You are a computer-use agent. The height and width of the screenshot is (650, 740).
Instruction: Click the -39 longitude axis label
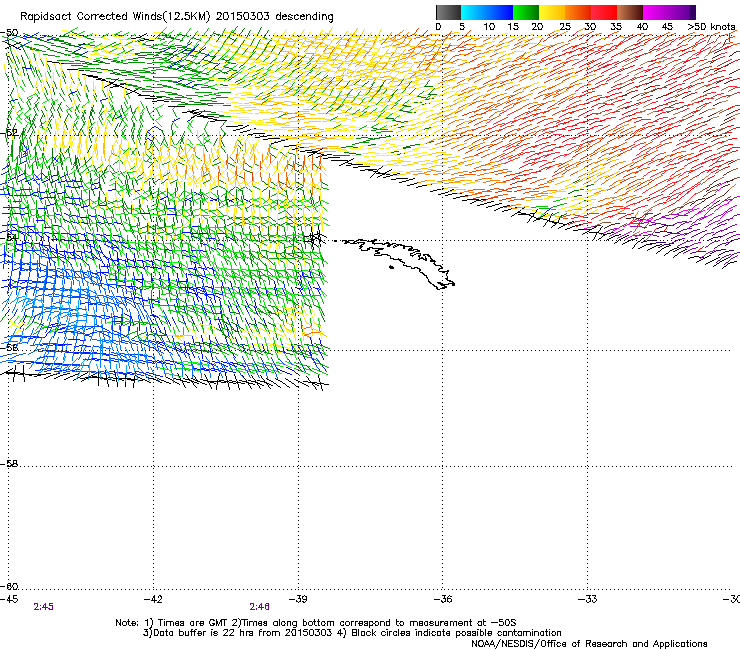tap(298, 599)
